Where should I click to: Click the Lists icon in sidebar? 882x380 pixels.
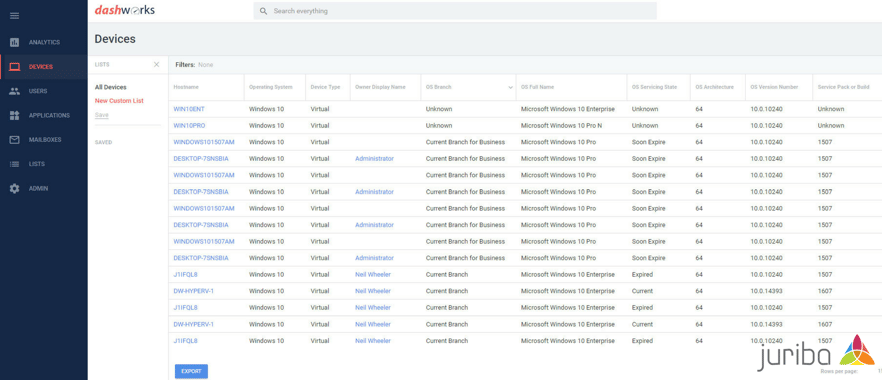pos(15,164)
